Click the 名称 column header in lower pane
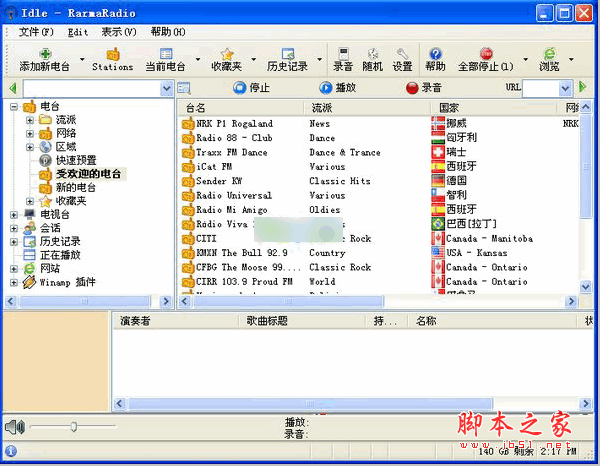This screenshot has width=600, height=466. coord(493,321)
